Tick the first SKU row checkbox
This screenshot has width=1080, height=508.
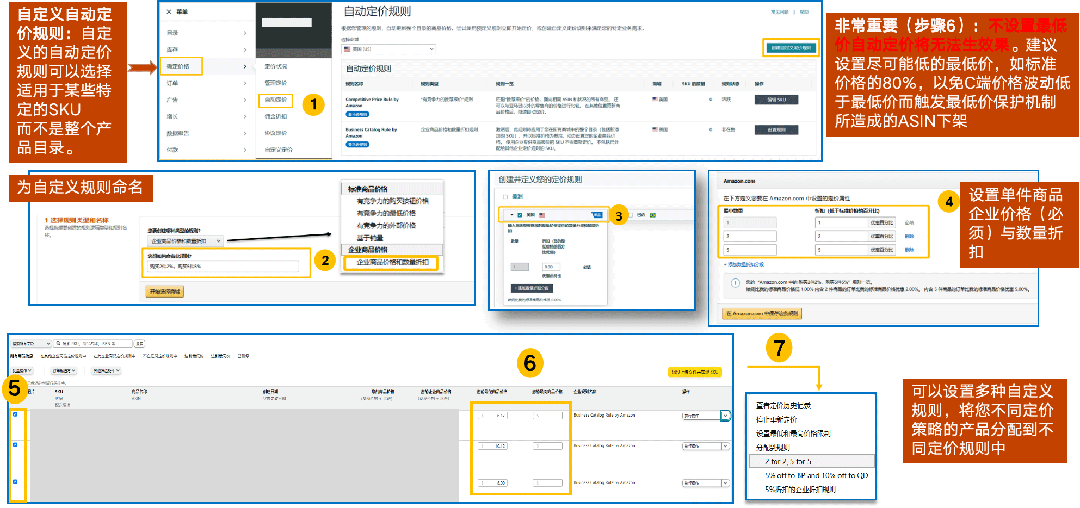14,415
